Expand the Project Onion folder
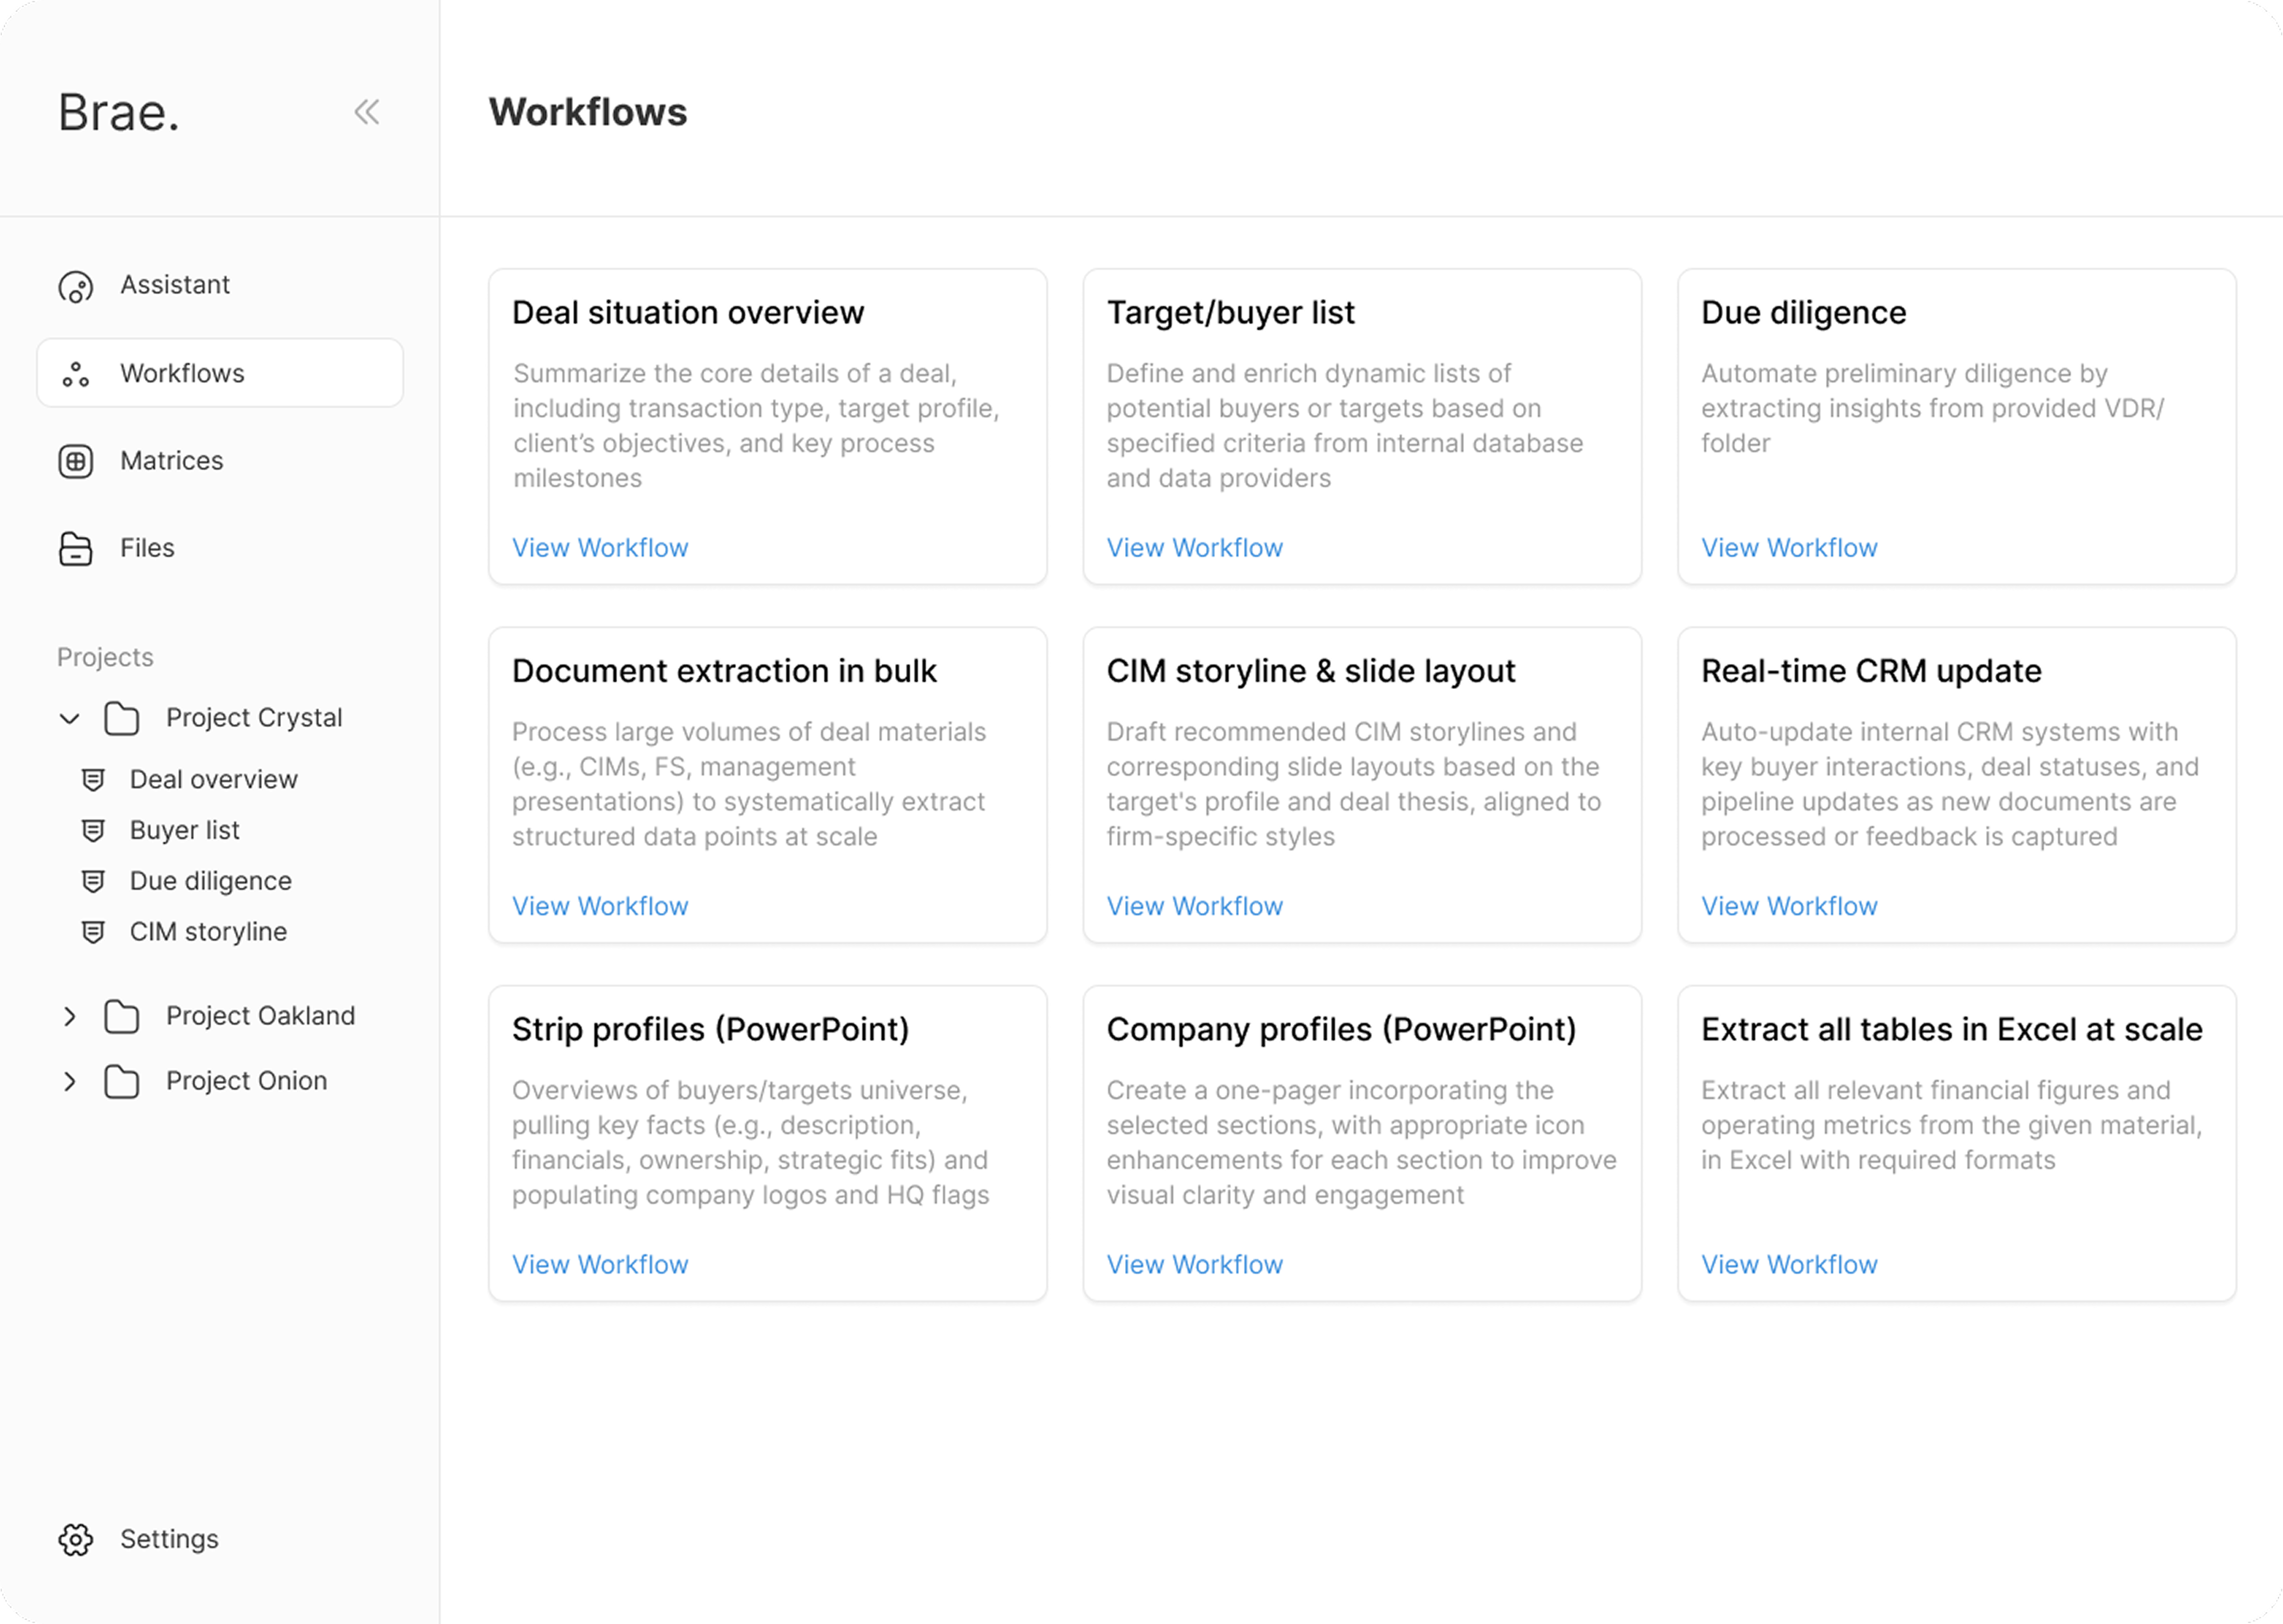Screen dimensions: 2283x1624 coord(69,1081)
